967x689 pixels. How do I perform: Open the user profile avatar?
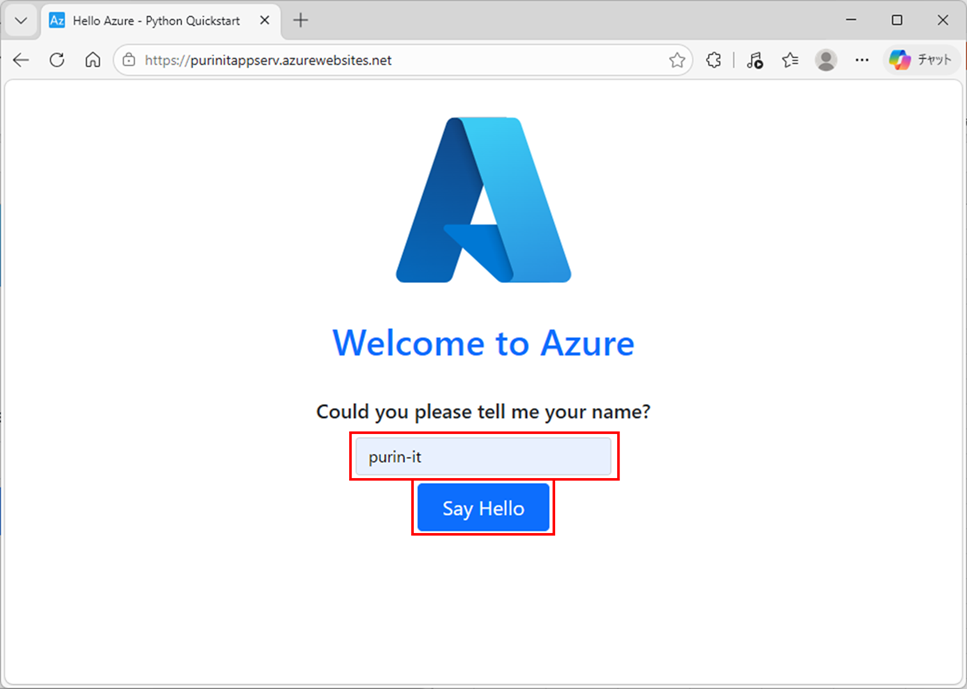pos(826,60)
